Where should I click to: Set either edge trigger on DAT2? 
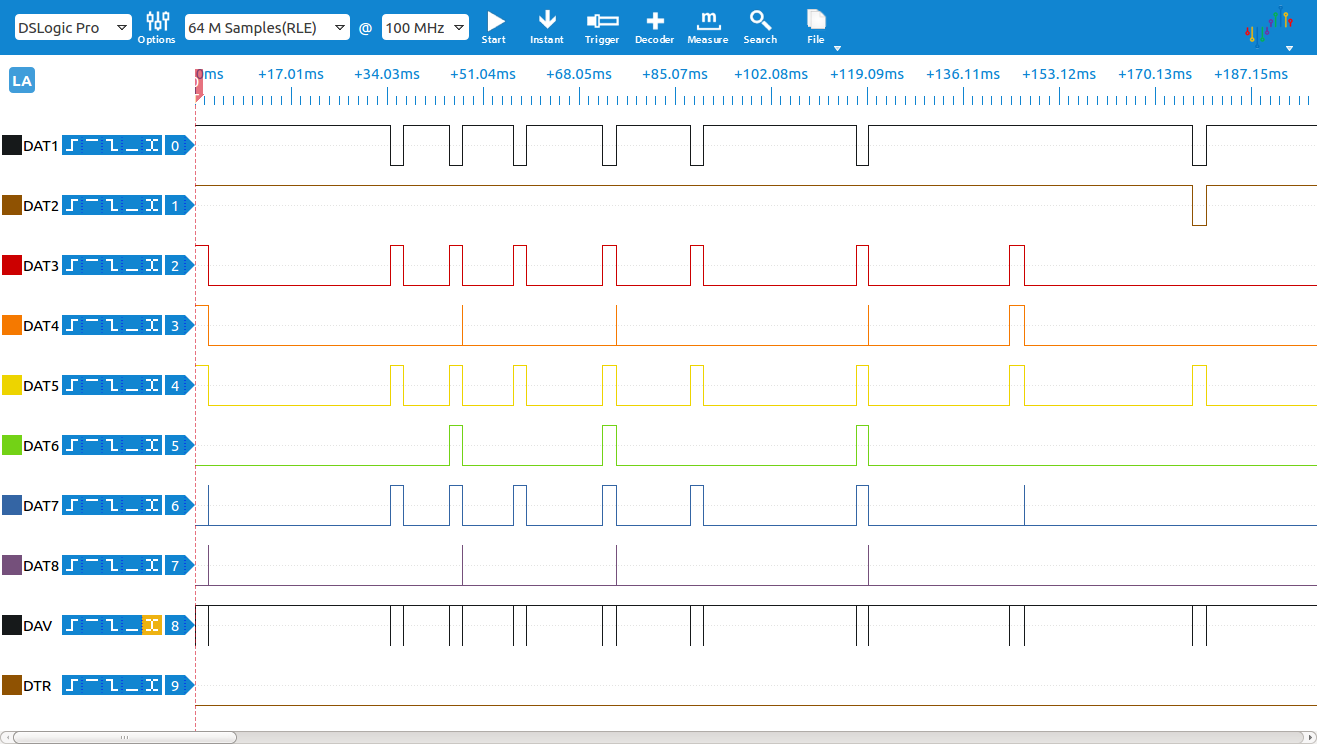coord(152,206)
